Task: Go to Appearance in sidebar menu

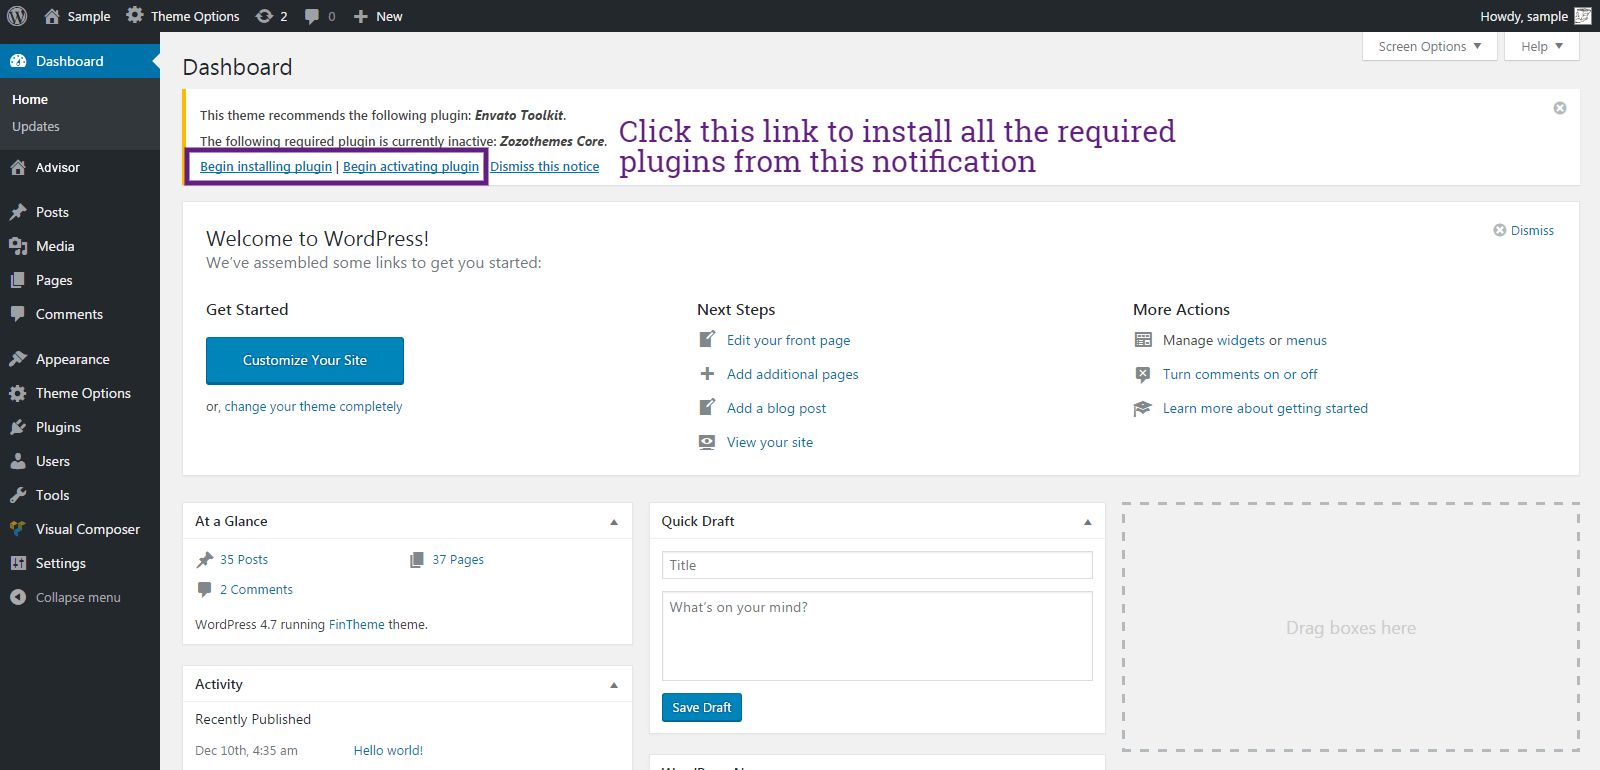Action: (x=72, y=359)
